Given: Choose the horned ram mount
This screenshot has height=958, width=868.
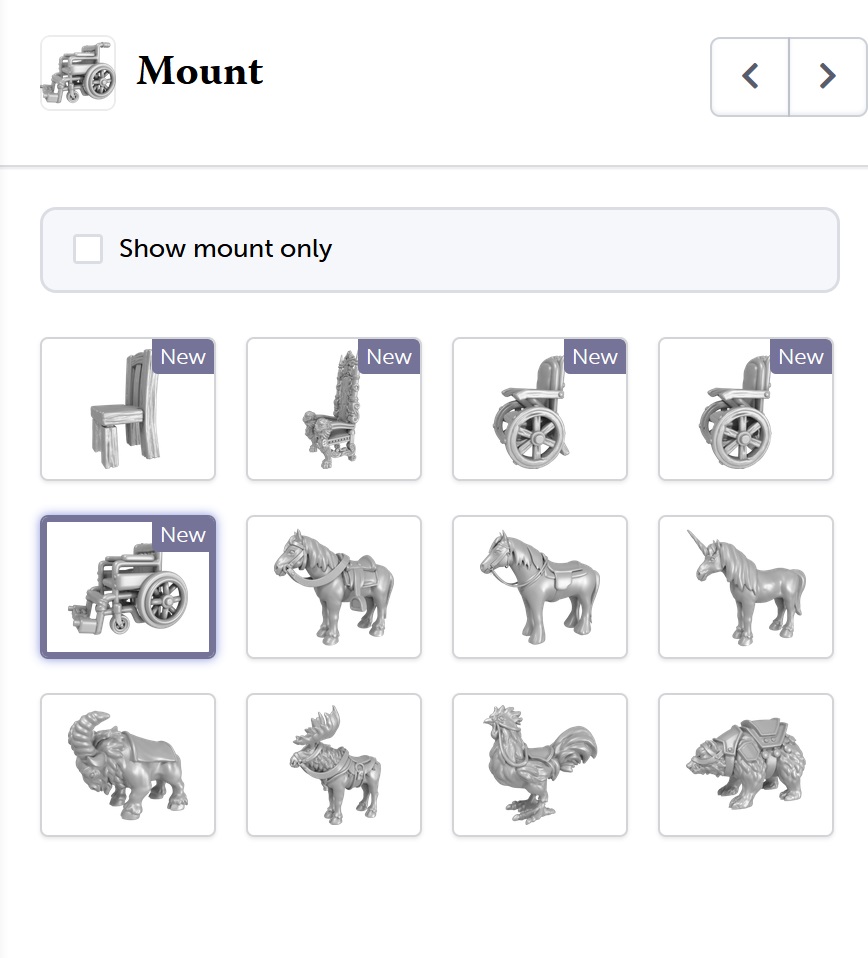Looking at the screenshot, I should pyautogui.click(x=128, y=764).
